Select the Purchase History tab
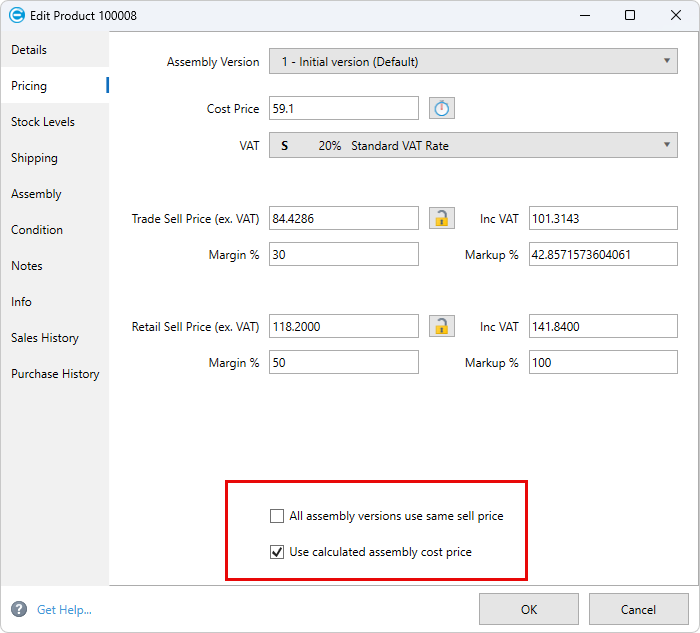This screenshot has width=700, height=633. point(55,374)
